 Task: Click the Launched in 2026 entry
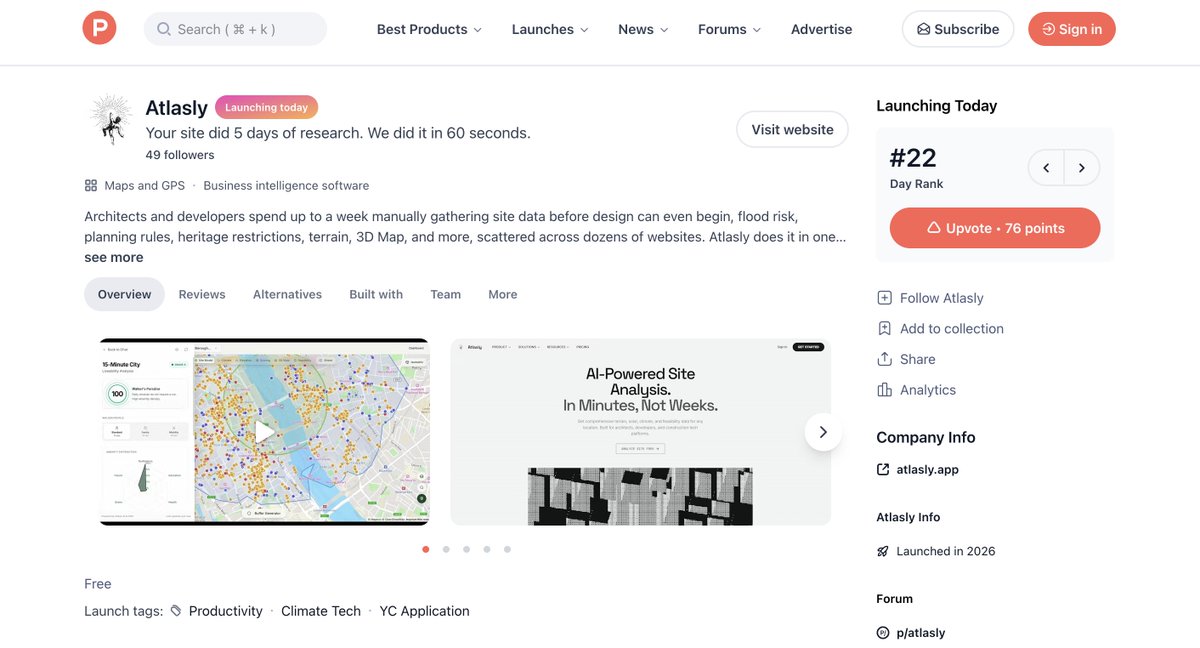[936, 551]
